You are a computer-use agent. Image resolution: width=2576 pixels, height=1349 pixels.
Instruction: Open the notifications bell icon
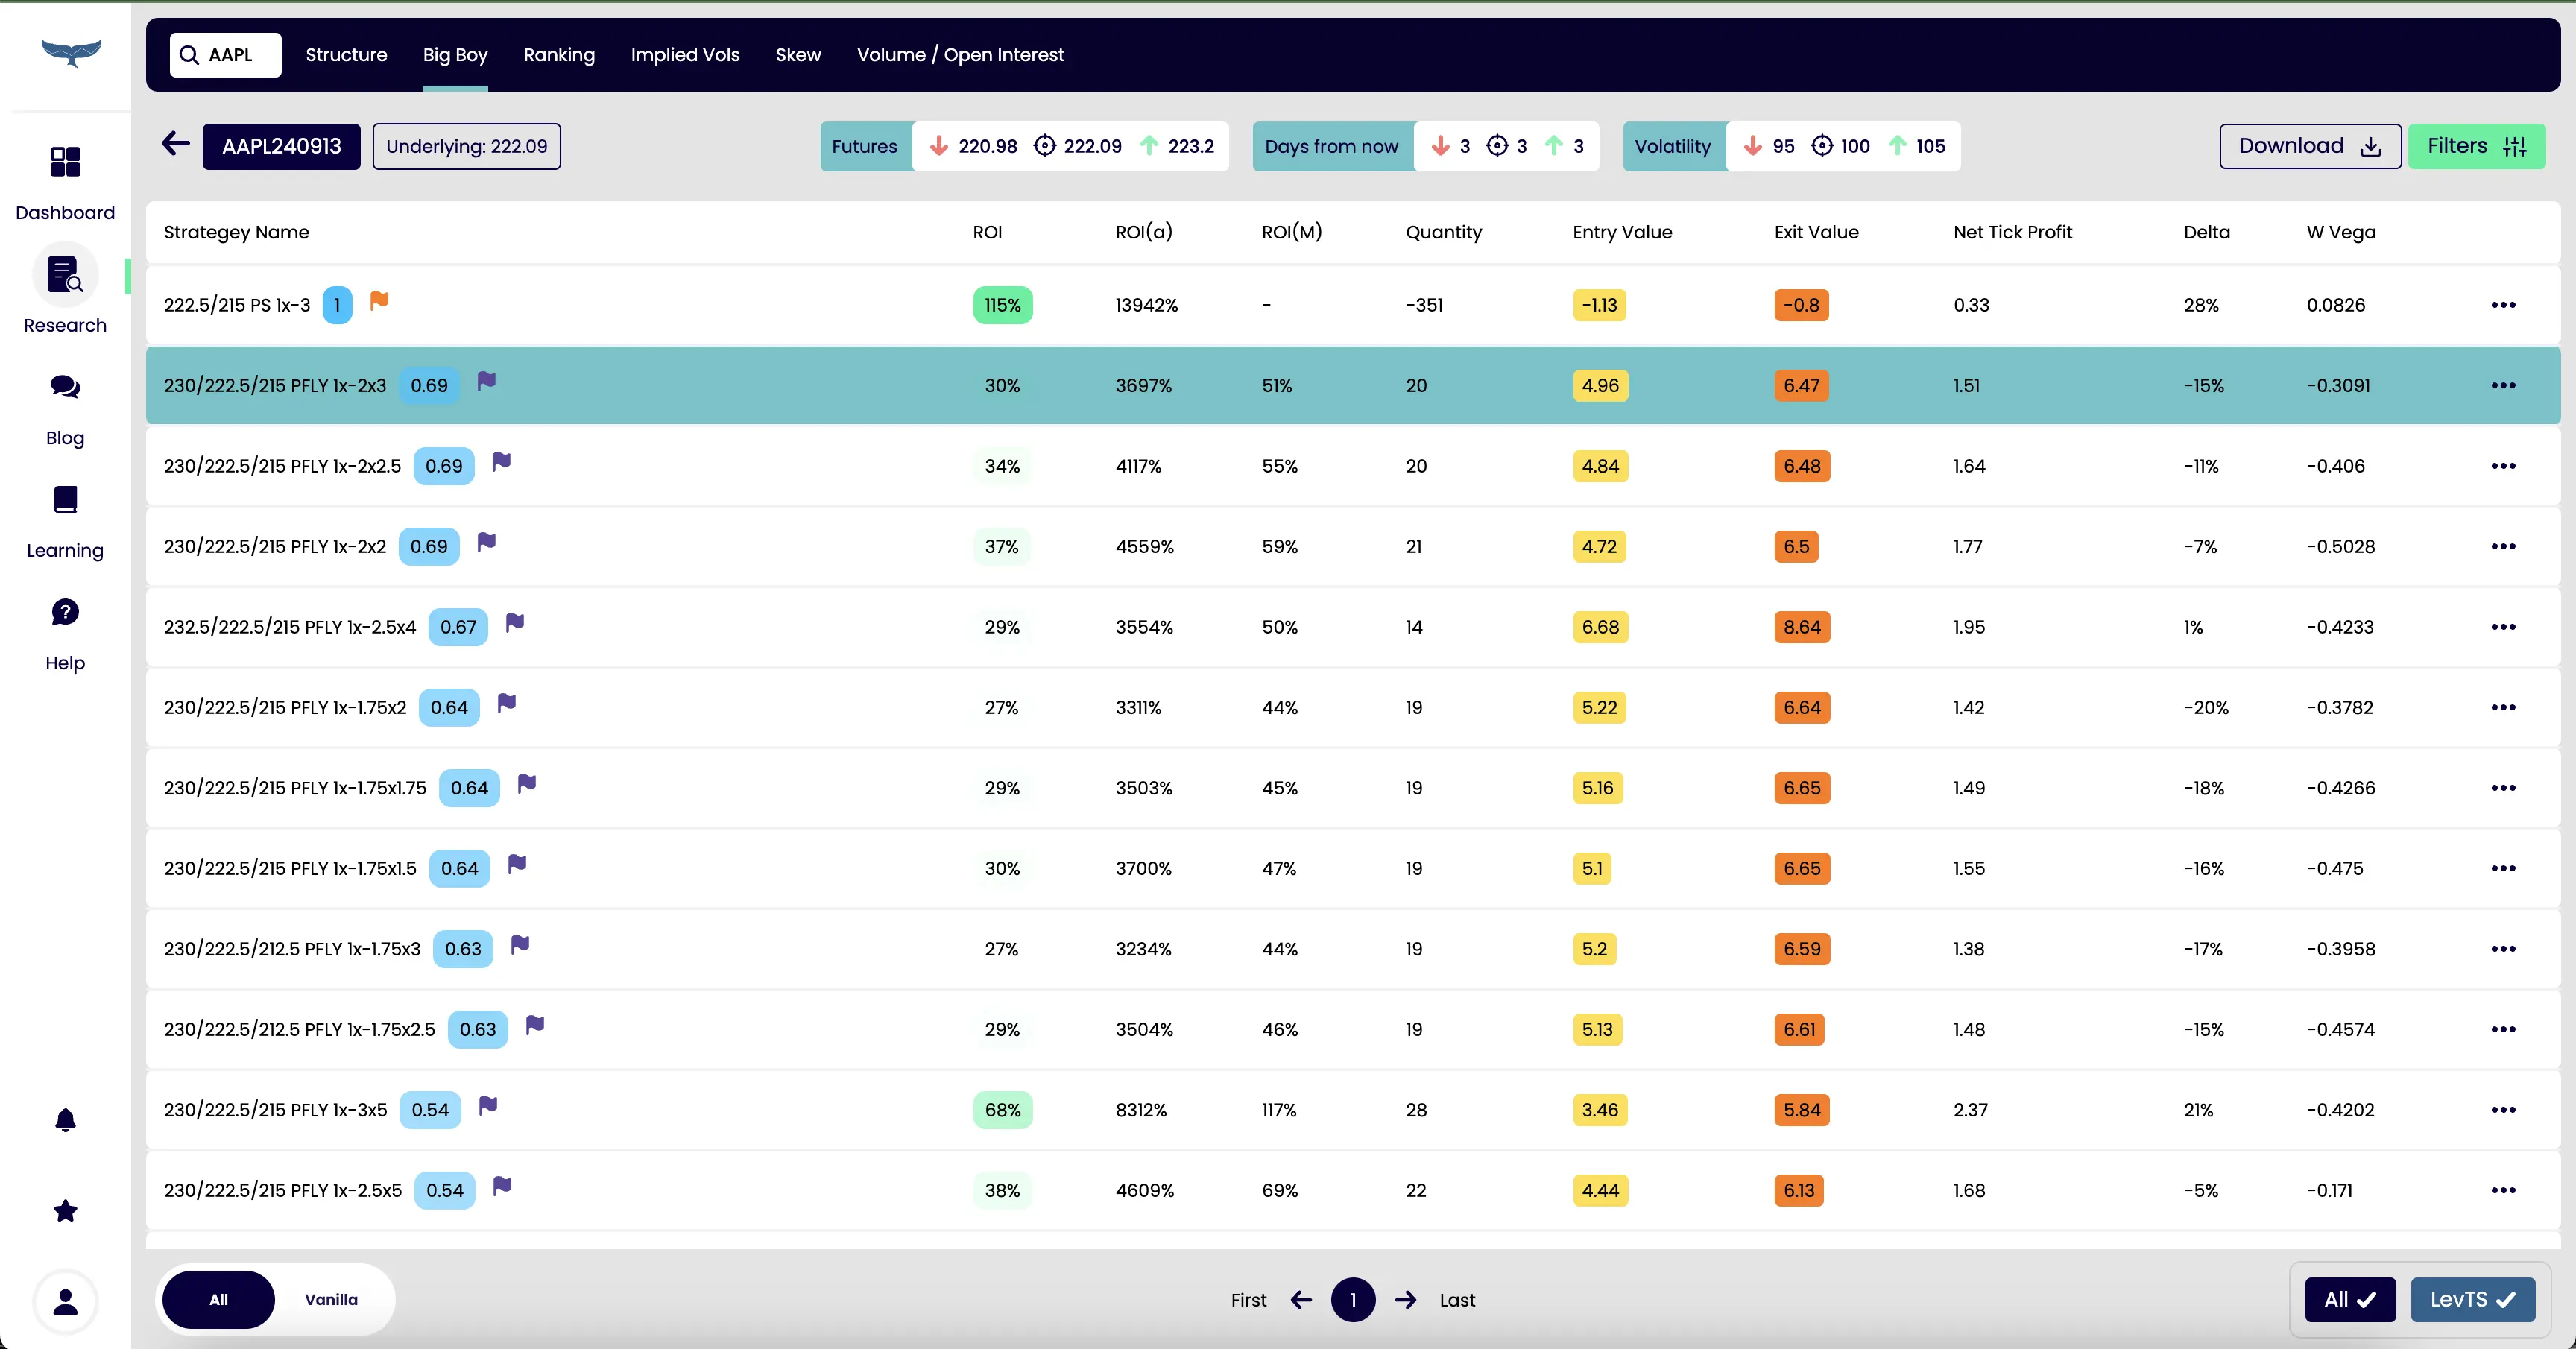65,1119
